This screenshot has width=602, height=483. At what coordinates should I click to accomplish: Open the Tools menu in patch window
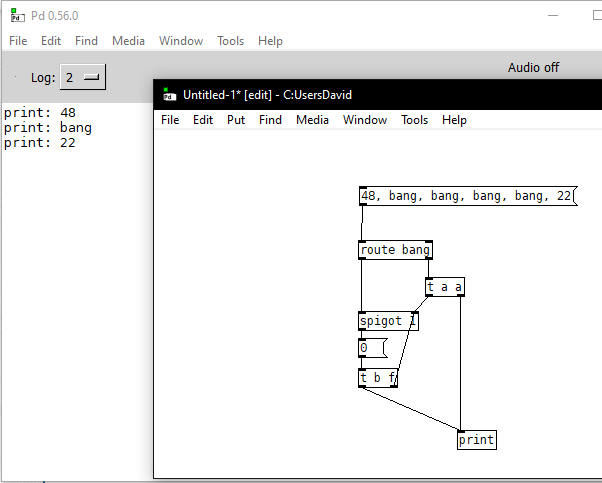click(414, 120)
